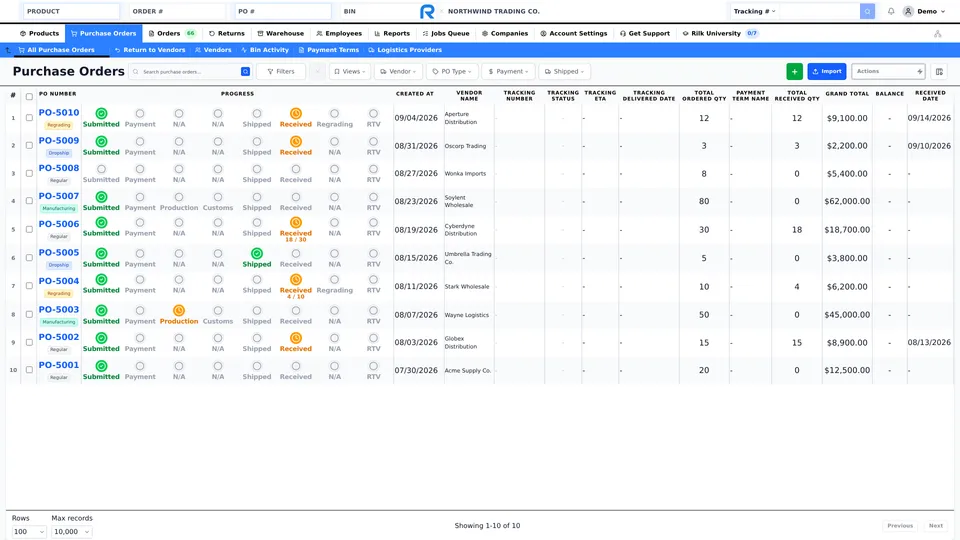Click the org chart icon at far right of nav
Viewport: 960px width, 540px height.
pyautogui.click(x=937, y=34)
